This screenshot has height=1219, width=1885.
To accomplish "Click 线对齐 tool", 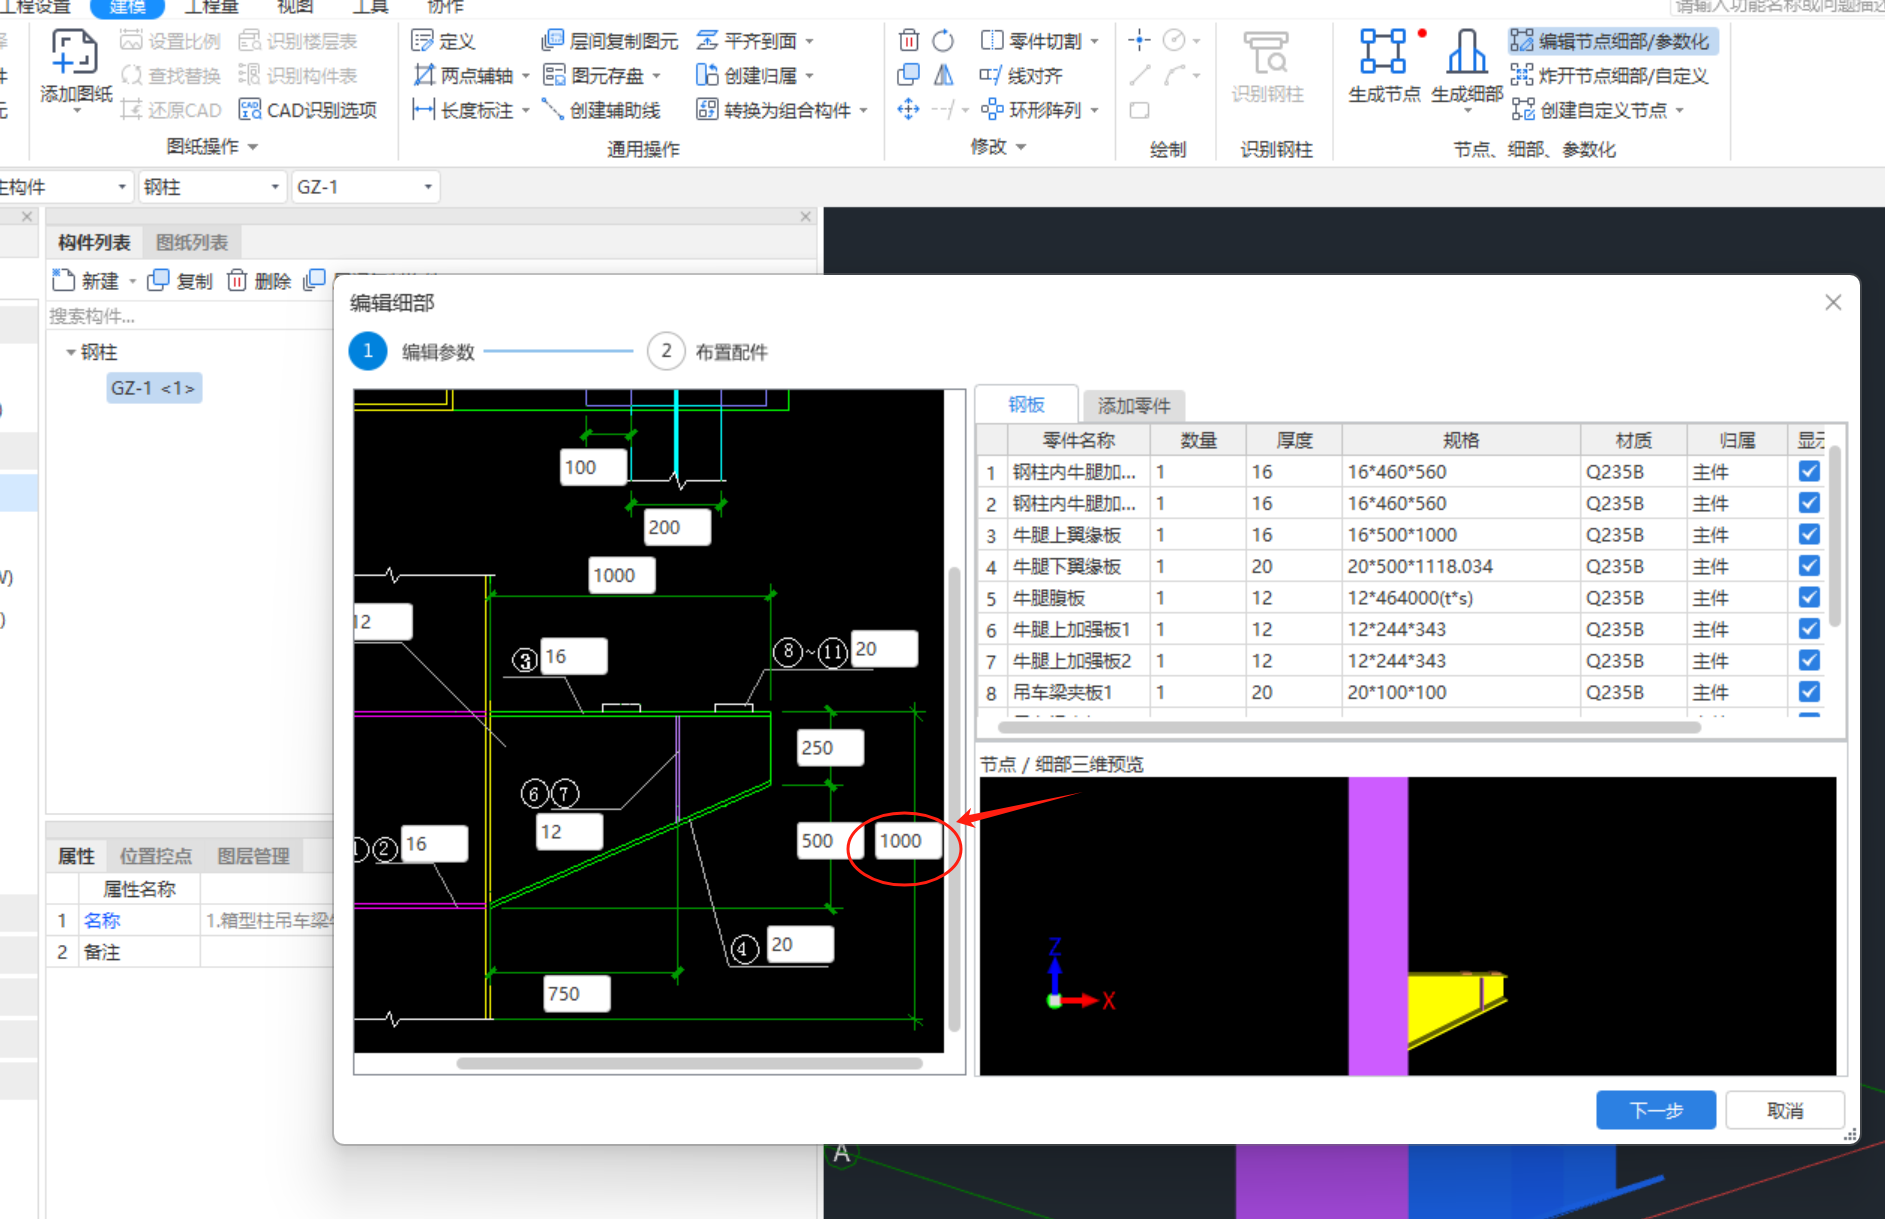I will tap(1021, 76).
